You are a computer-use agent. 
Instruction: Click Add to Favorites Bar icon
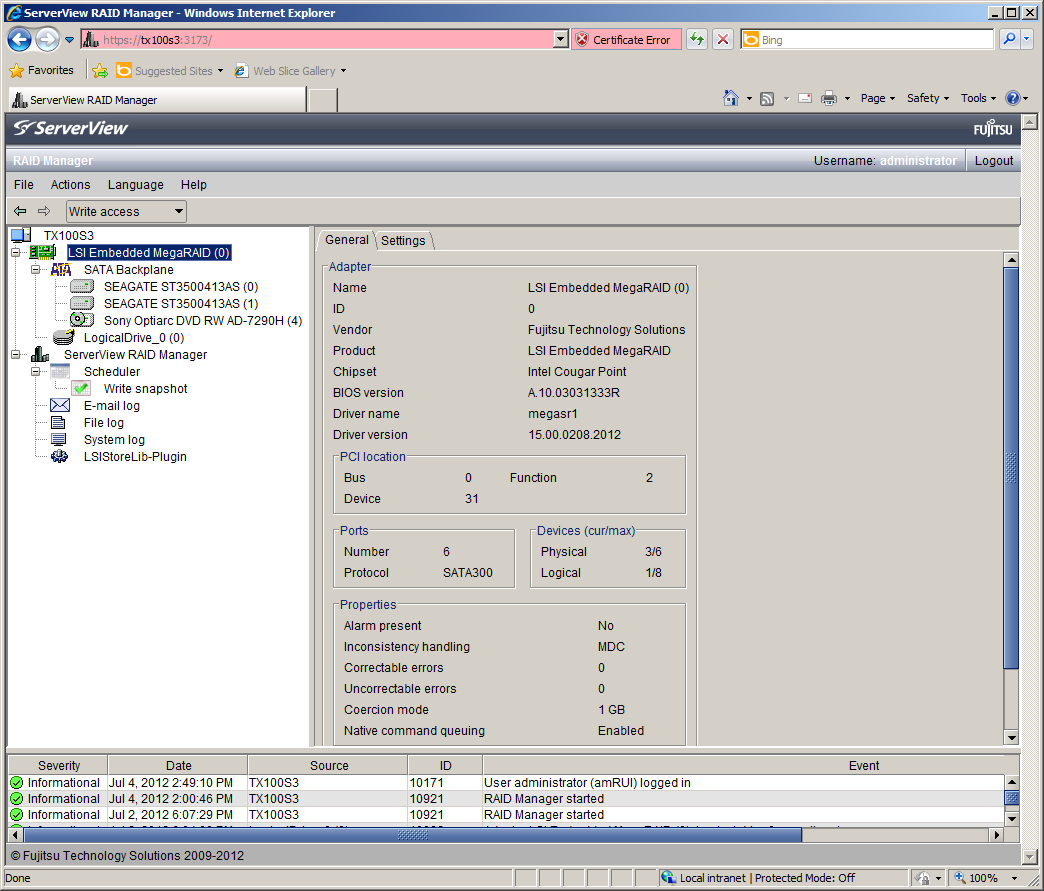pyautogui.click(x=100, y=71)
